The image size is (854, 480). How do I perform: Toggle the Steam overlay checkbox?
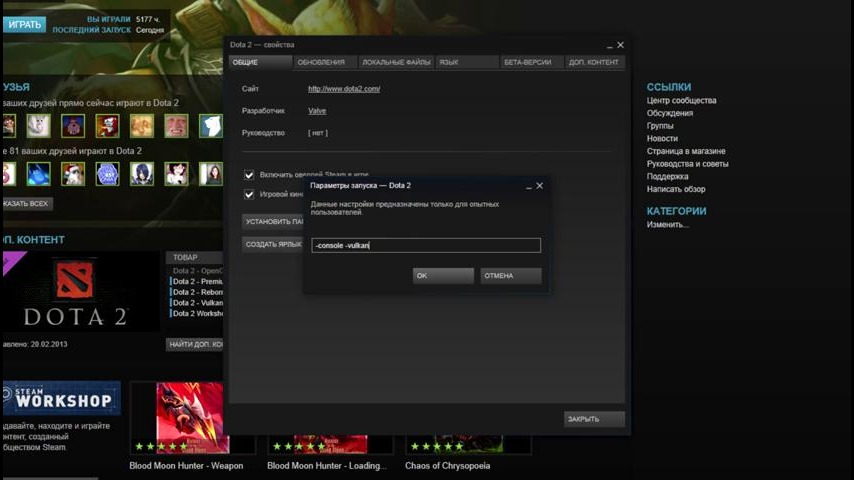click(249, 175)
